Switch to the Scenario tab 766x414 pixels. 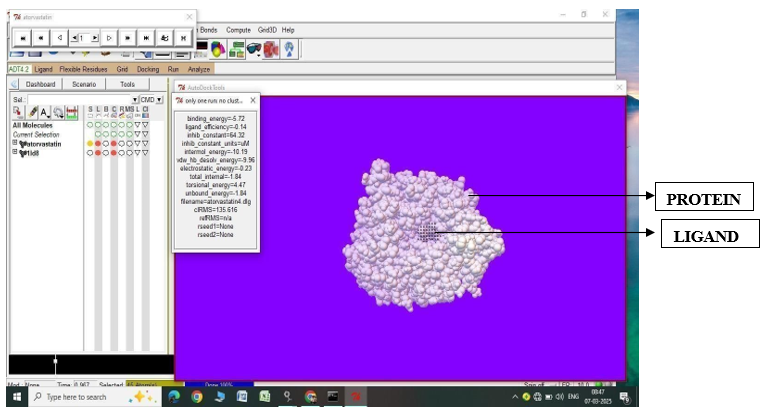click(84, 84)
